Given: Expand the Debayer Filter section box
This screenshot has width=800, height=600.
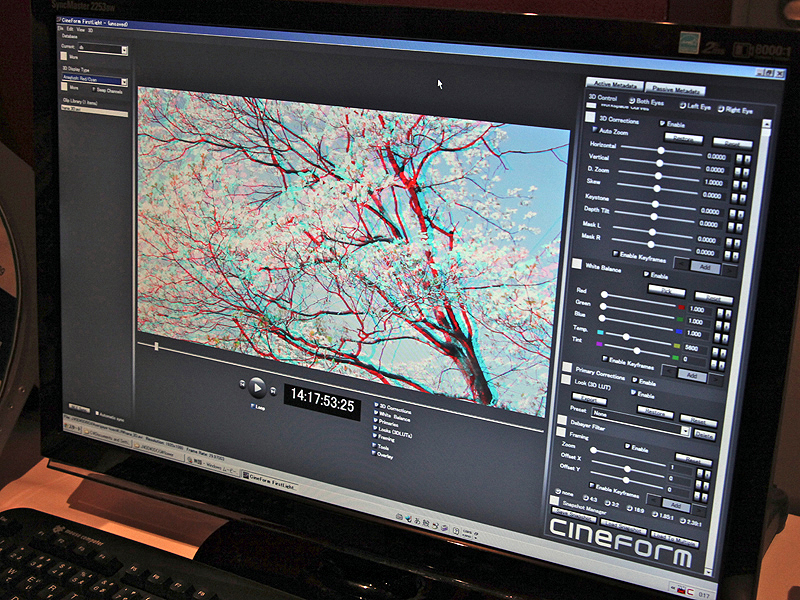Looking at the screenshot, I should (562, 420).
